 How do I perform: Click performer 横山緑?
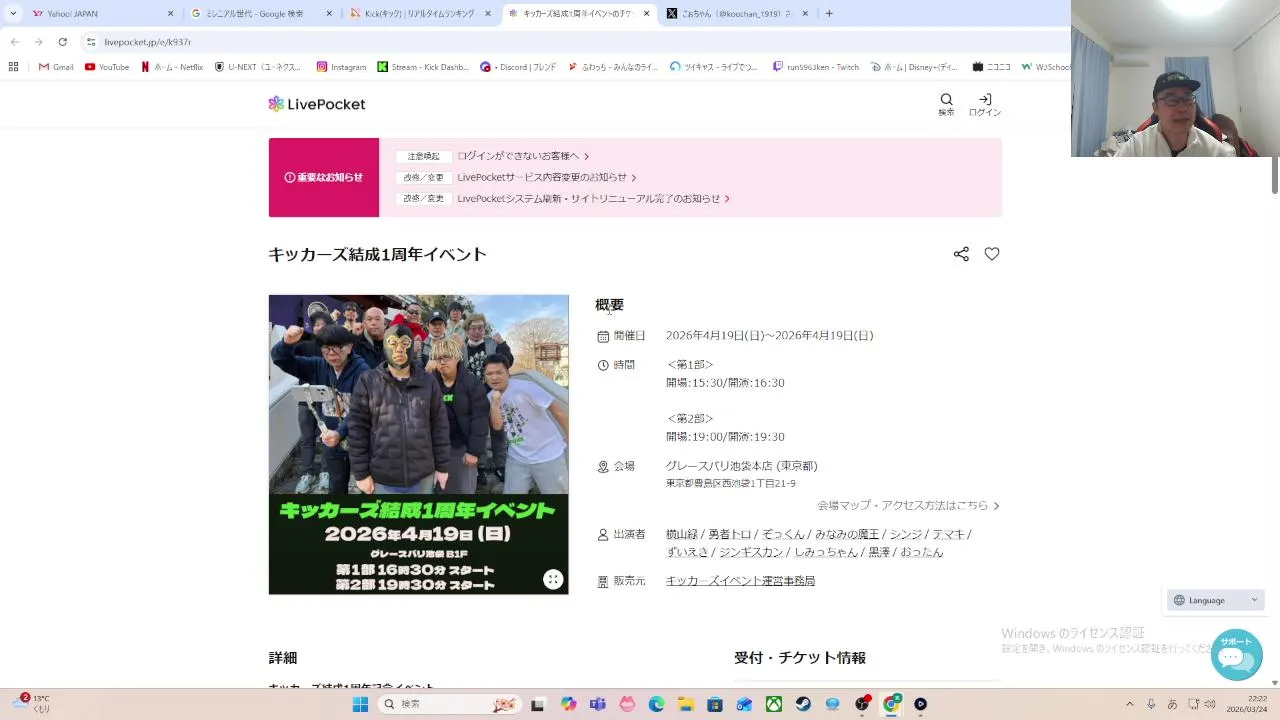point(682,535)
